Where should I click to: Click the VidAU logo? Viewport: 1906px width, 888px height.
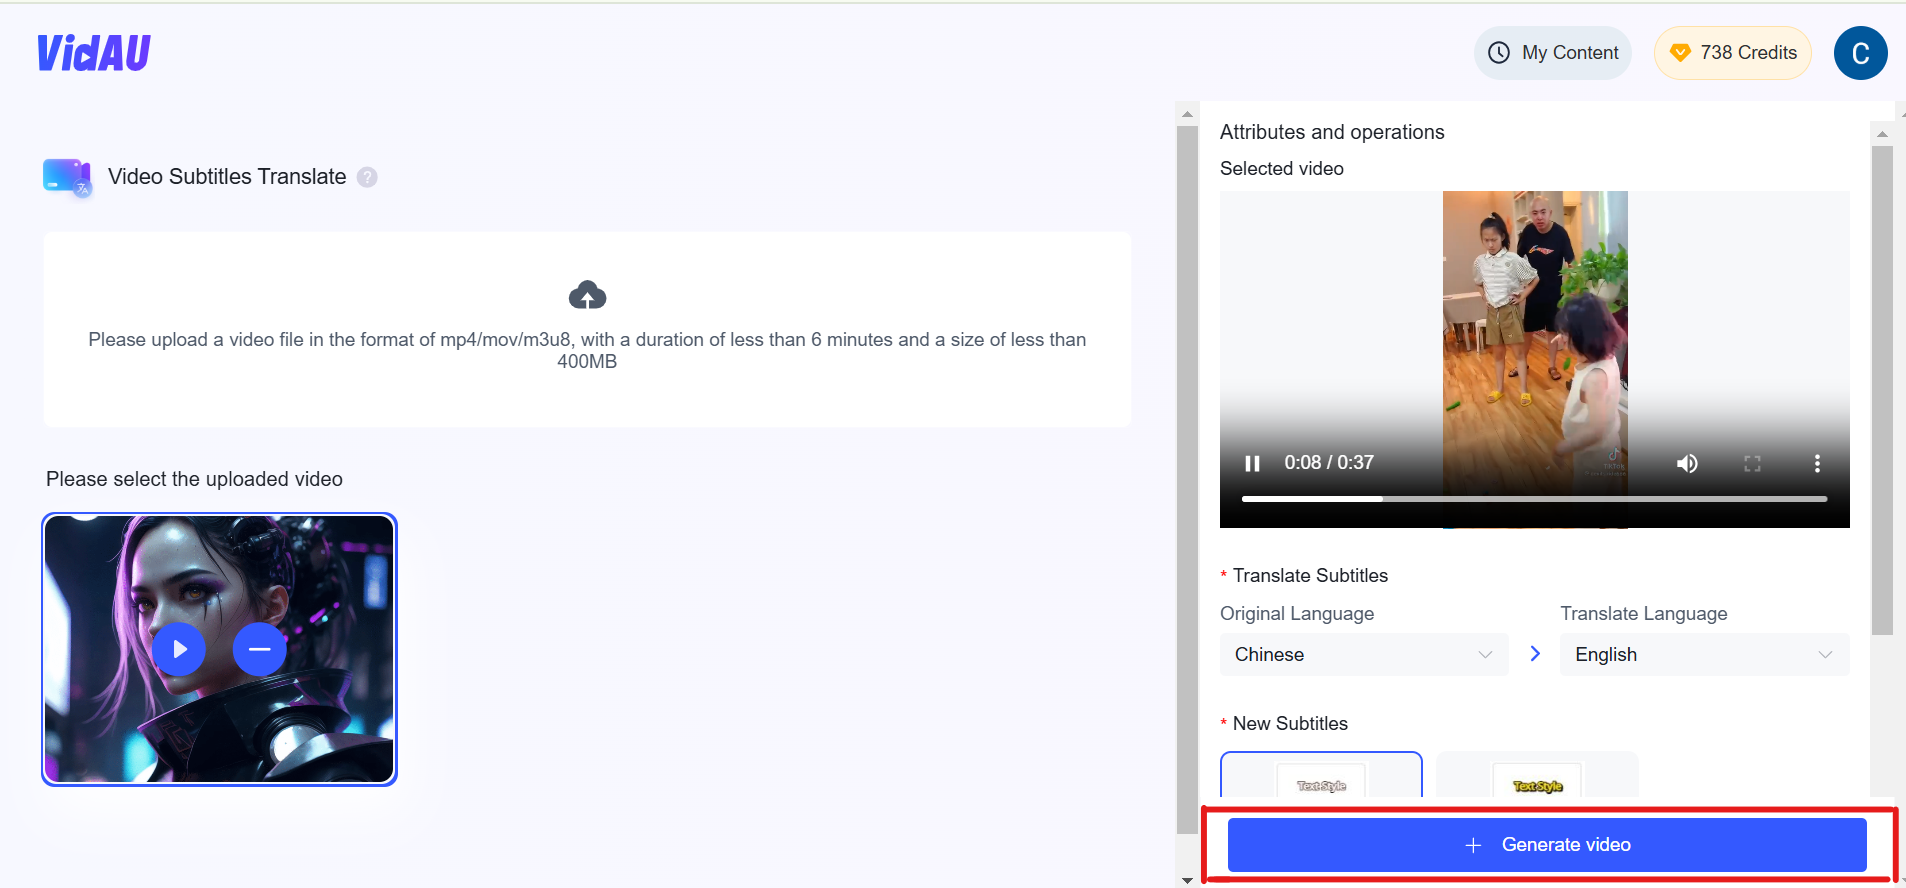(x=94, y=53)
